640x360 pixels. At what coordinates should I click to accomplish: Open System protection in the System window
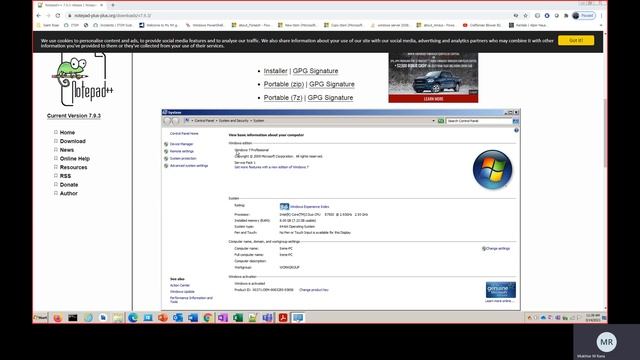click(183, 158)
